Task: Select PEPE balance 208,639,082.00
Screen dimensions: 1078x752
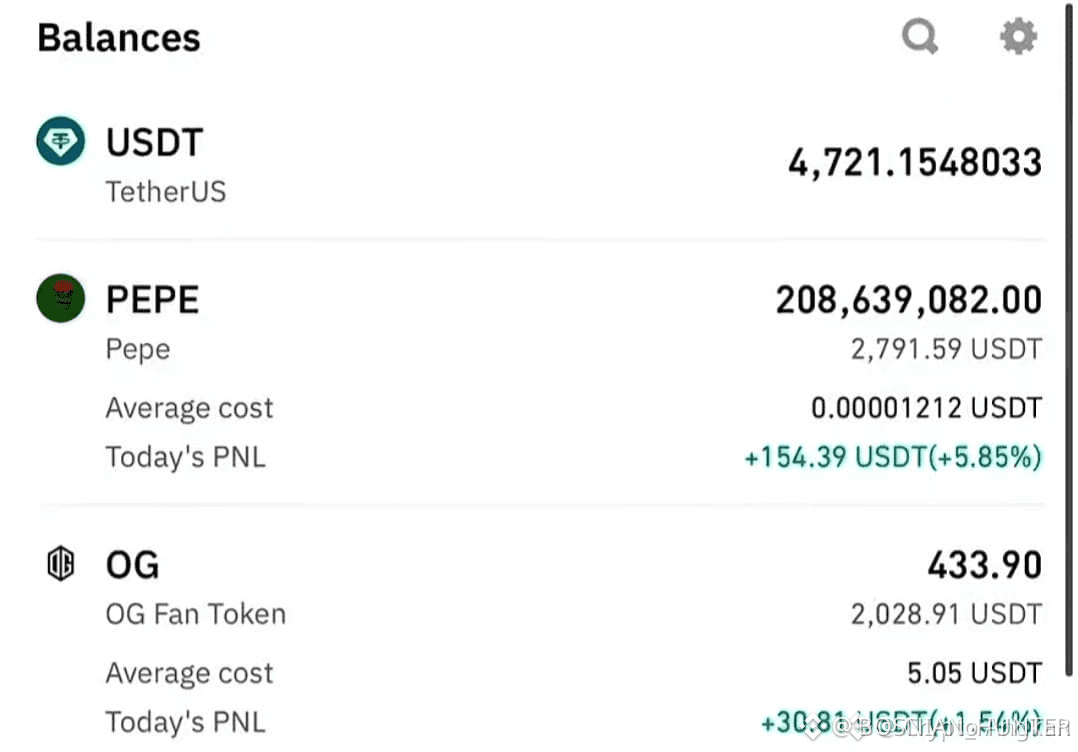Action: click(908, 299)
